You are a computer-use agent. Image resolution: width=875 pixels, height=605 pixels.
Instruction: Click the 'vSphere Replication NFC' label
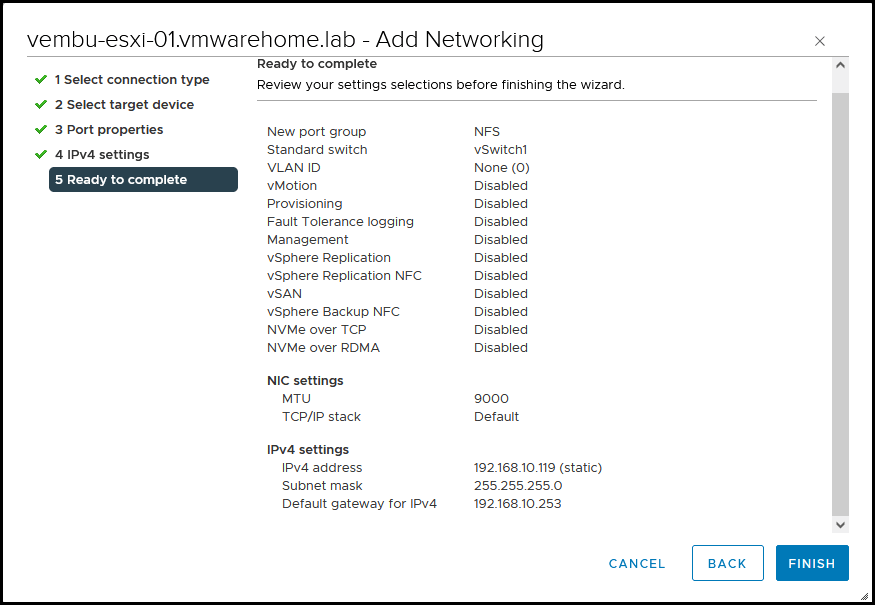click(344, 276)
